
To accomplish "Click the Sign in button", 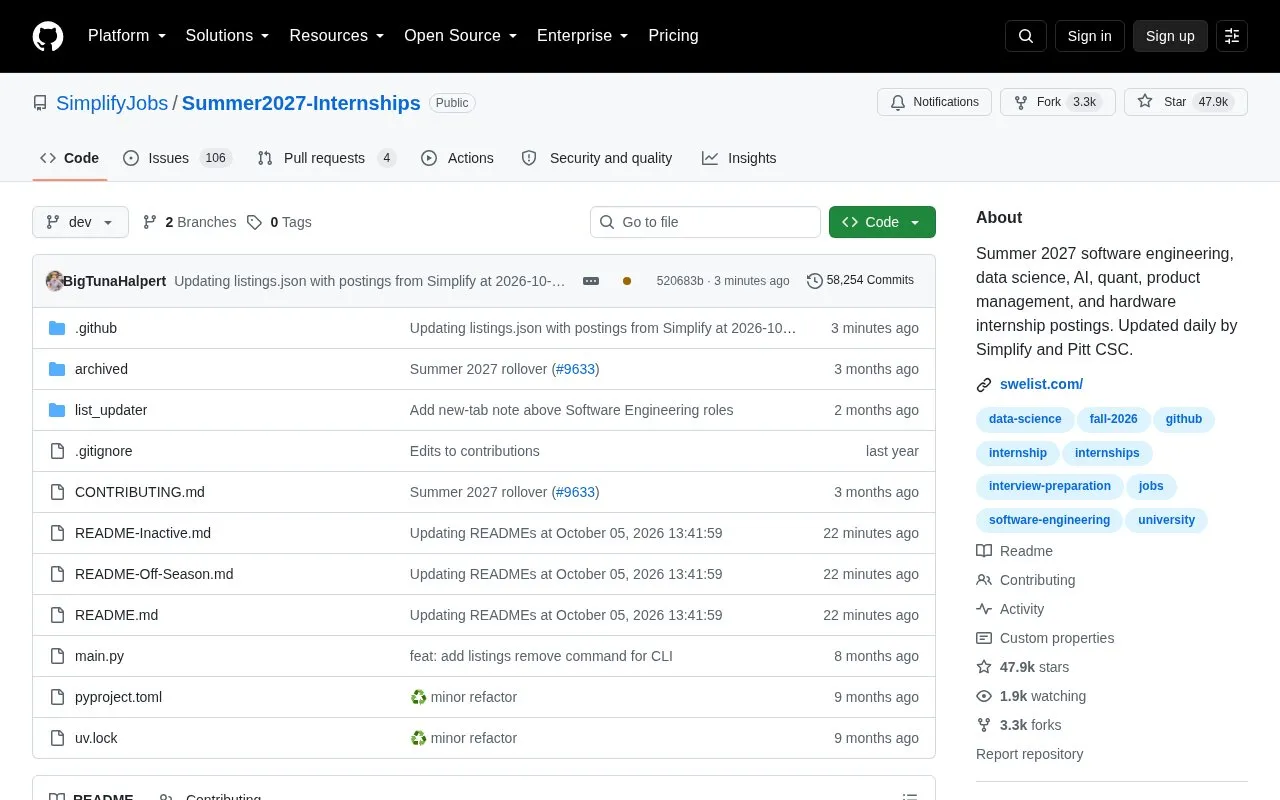I will point(1089,36).
